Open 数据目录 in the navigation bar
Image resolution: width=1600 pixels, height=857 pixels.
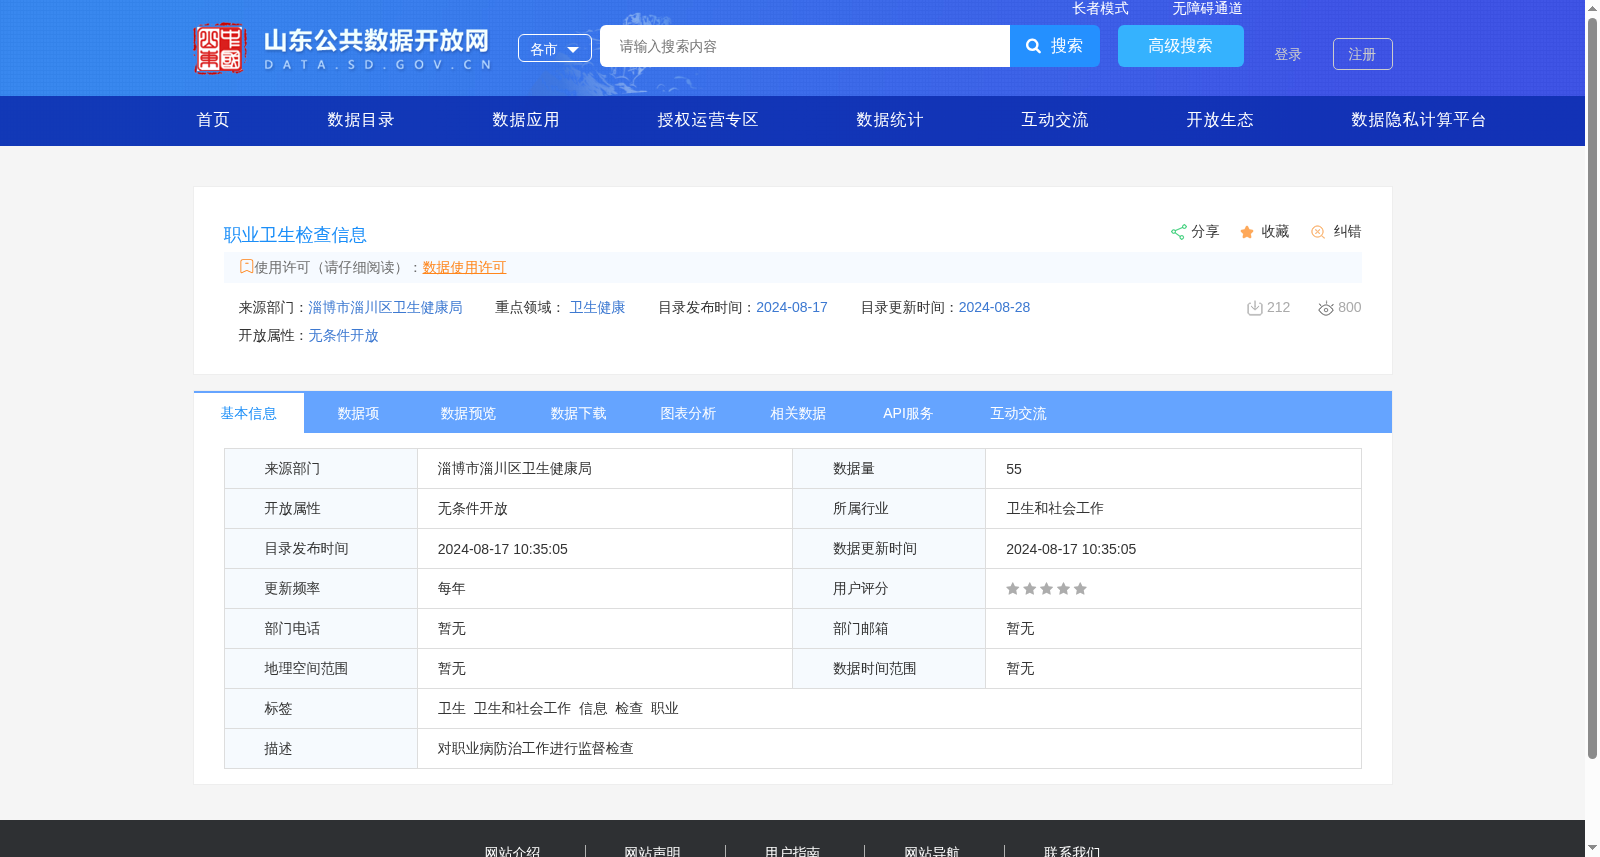pos(361,120)
